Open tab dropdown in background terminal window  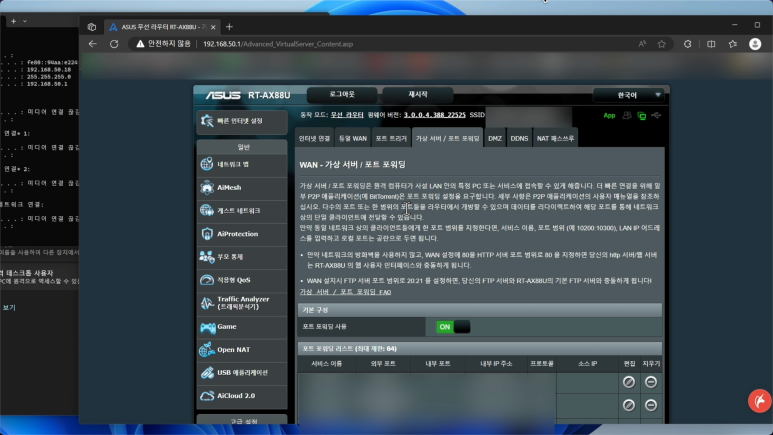(25, 21)
